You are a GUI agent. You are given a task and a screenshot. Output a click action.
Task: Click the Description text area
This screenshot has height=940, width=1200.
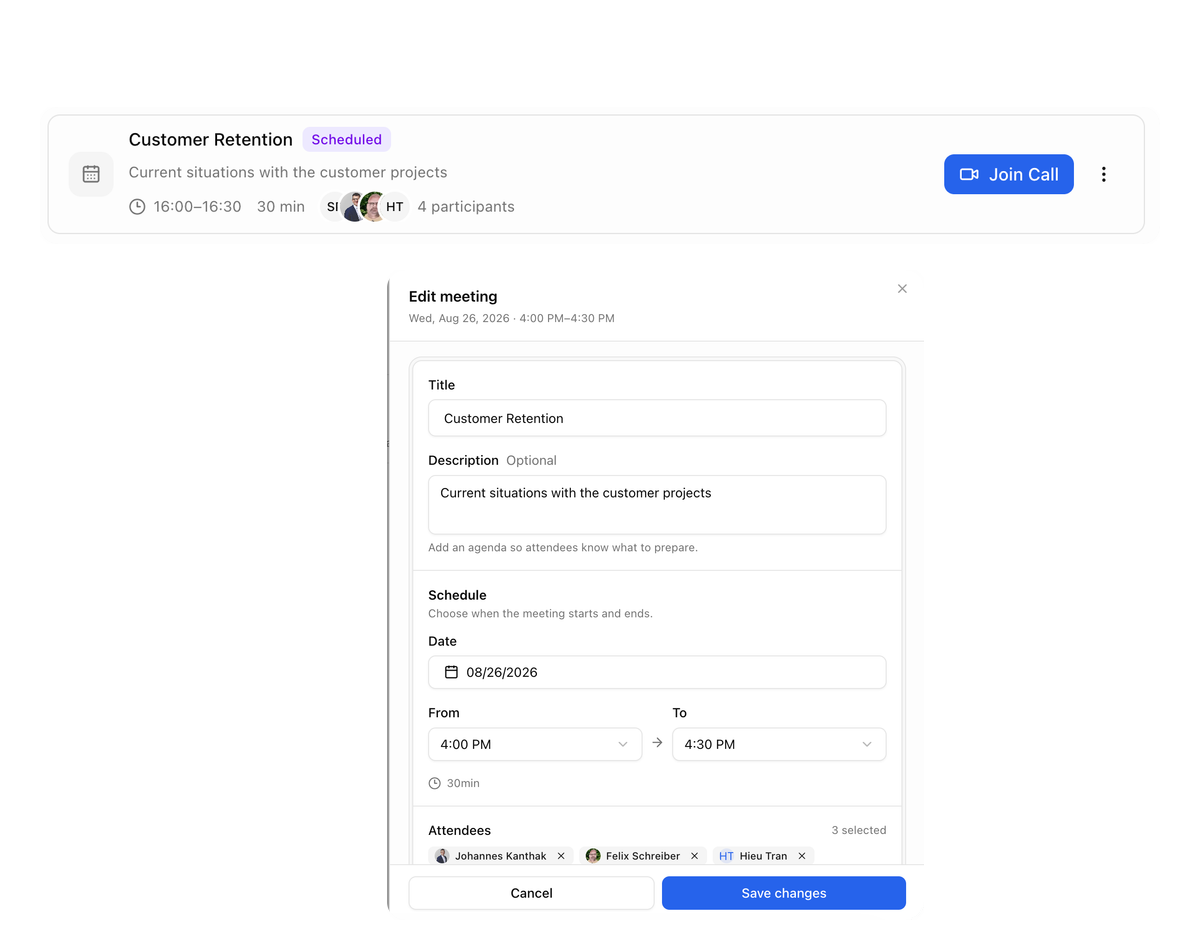coord(657,505)
